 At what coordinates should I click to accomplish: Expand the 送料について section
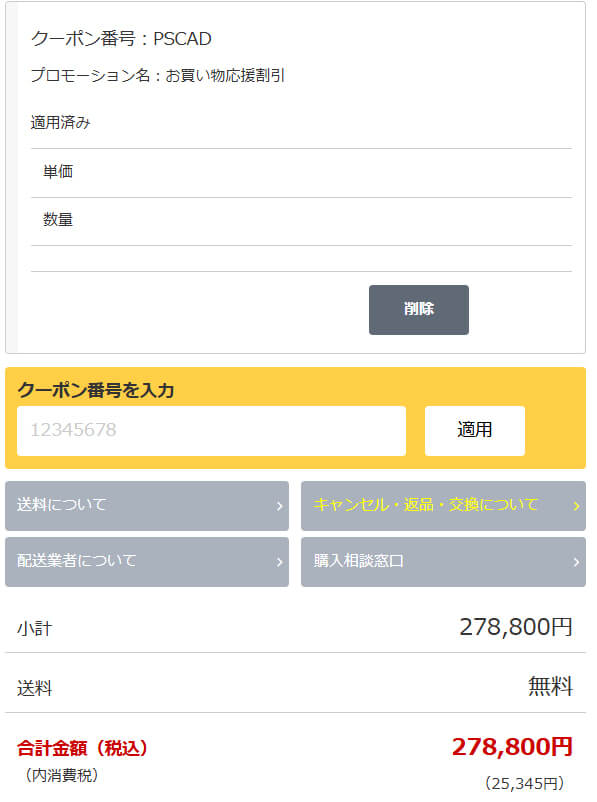click(147, 506)
